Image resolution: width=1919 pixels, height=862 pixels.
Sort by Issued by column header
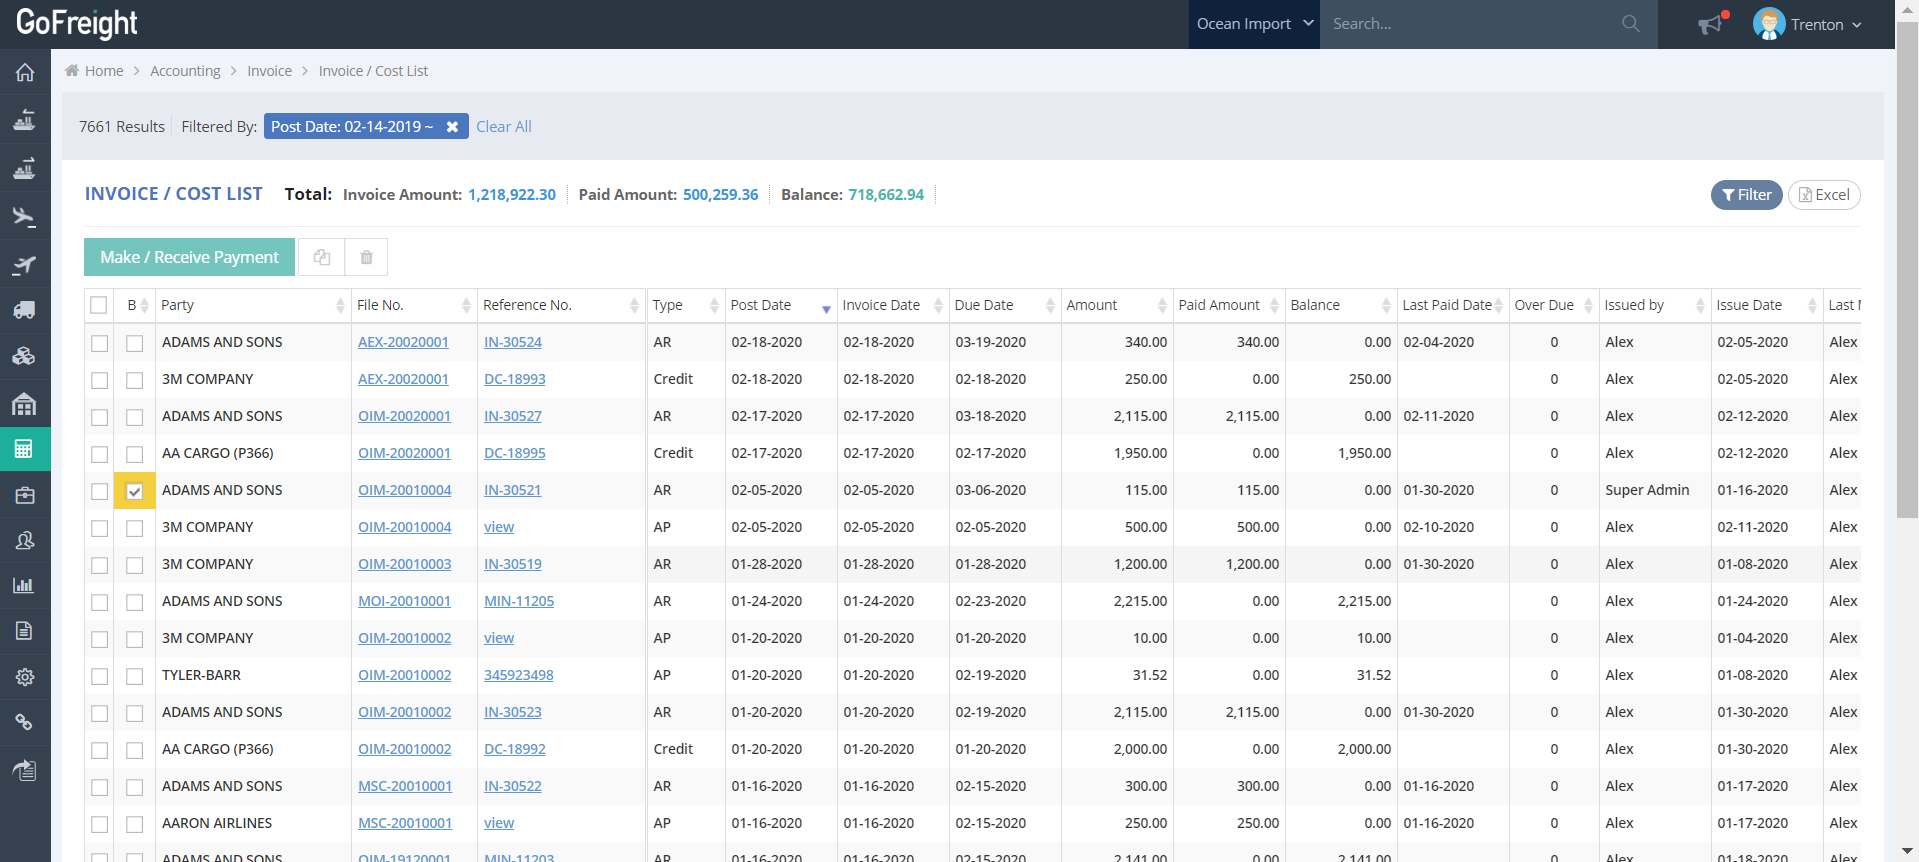pyautogui.click(x=1654, y=305)
